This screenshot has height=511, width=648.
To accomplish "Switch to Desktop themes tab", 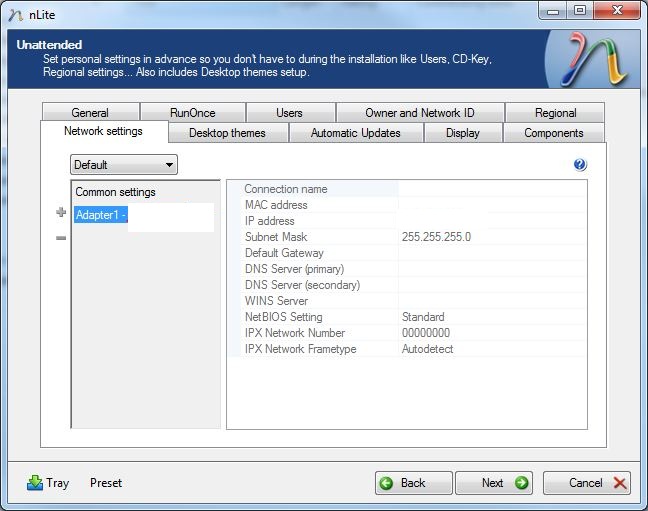I will pos(227,133).
